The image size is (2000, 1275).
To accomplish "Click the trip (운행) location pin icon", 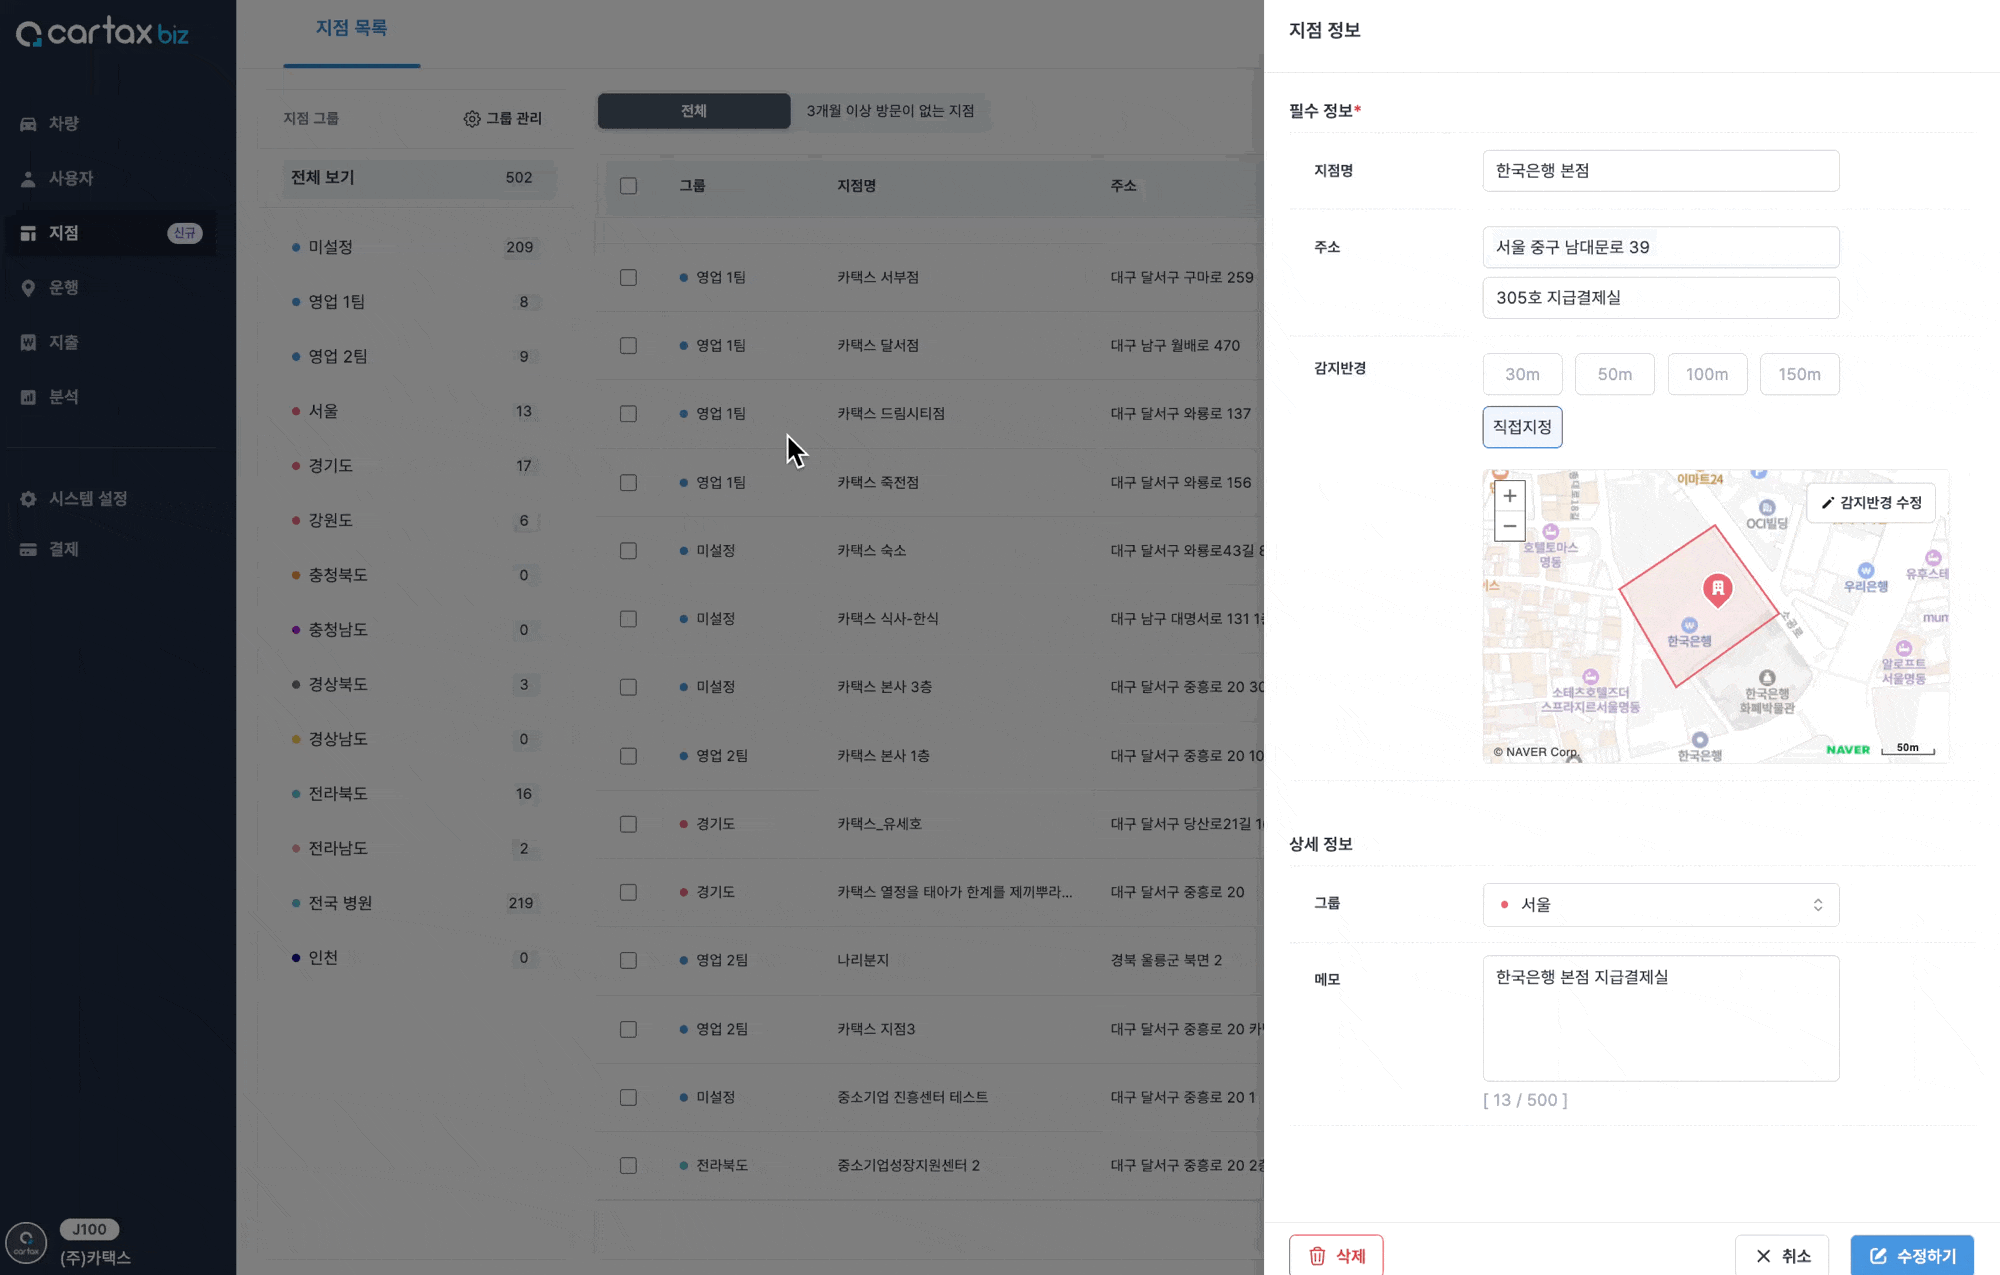I will [28, 288].
